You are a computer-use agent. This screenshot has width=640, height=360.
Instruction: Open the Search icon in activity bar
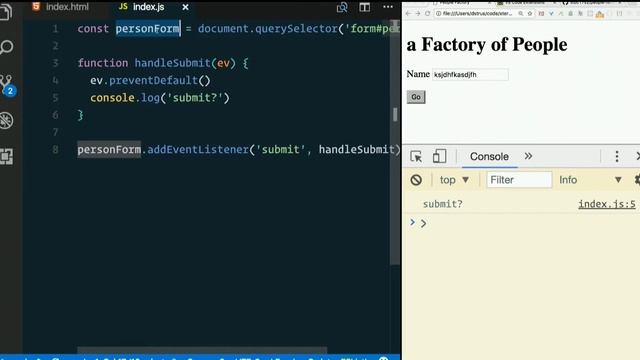6,47
